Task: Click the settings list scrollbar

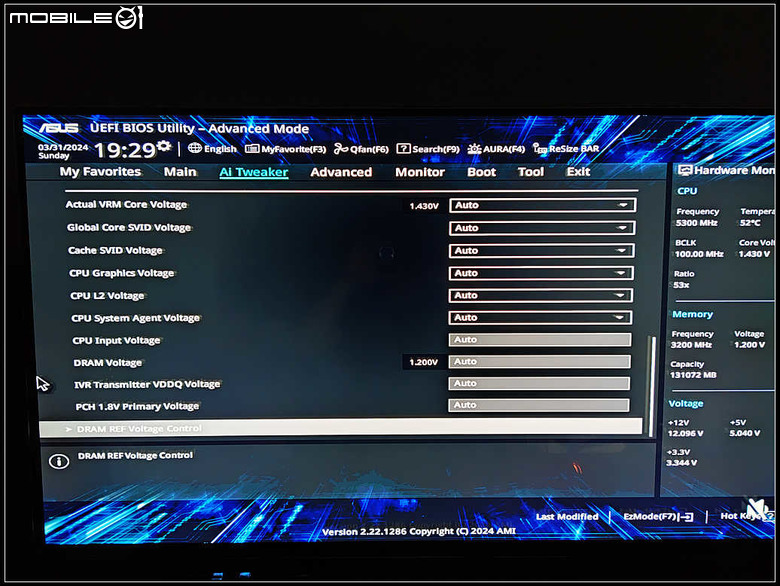Action: (652, 387)
